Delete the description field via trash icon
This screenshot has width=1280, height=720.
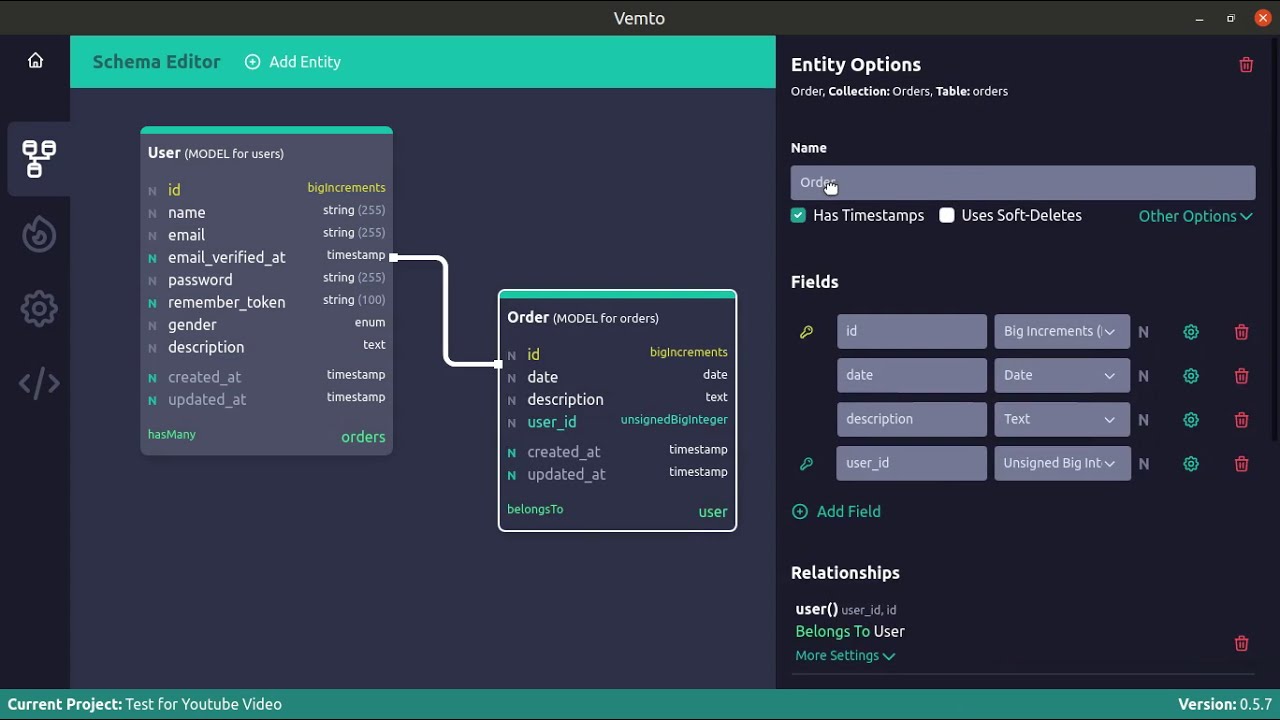point(1241,420)
